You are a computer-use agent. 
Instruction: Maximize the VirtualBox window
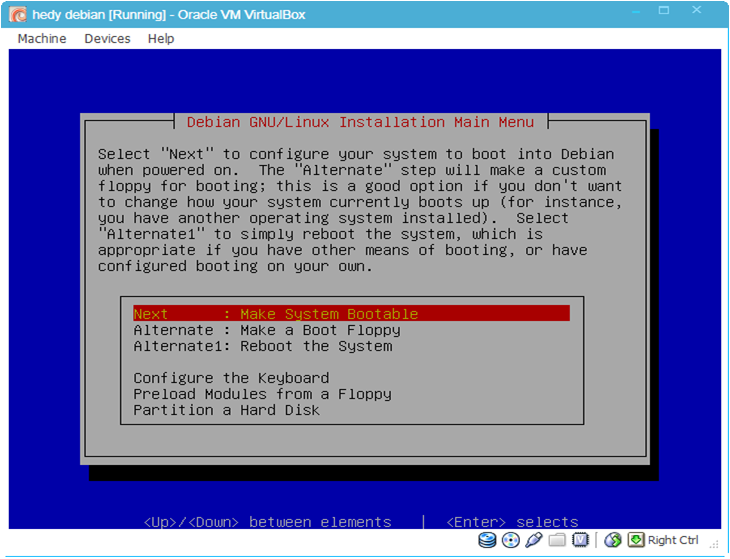coord(664,10)
